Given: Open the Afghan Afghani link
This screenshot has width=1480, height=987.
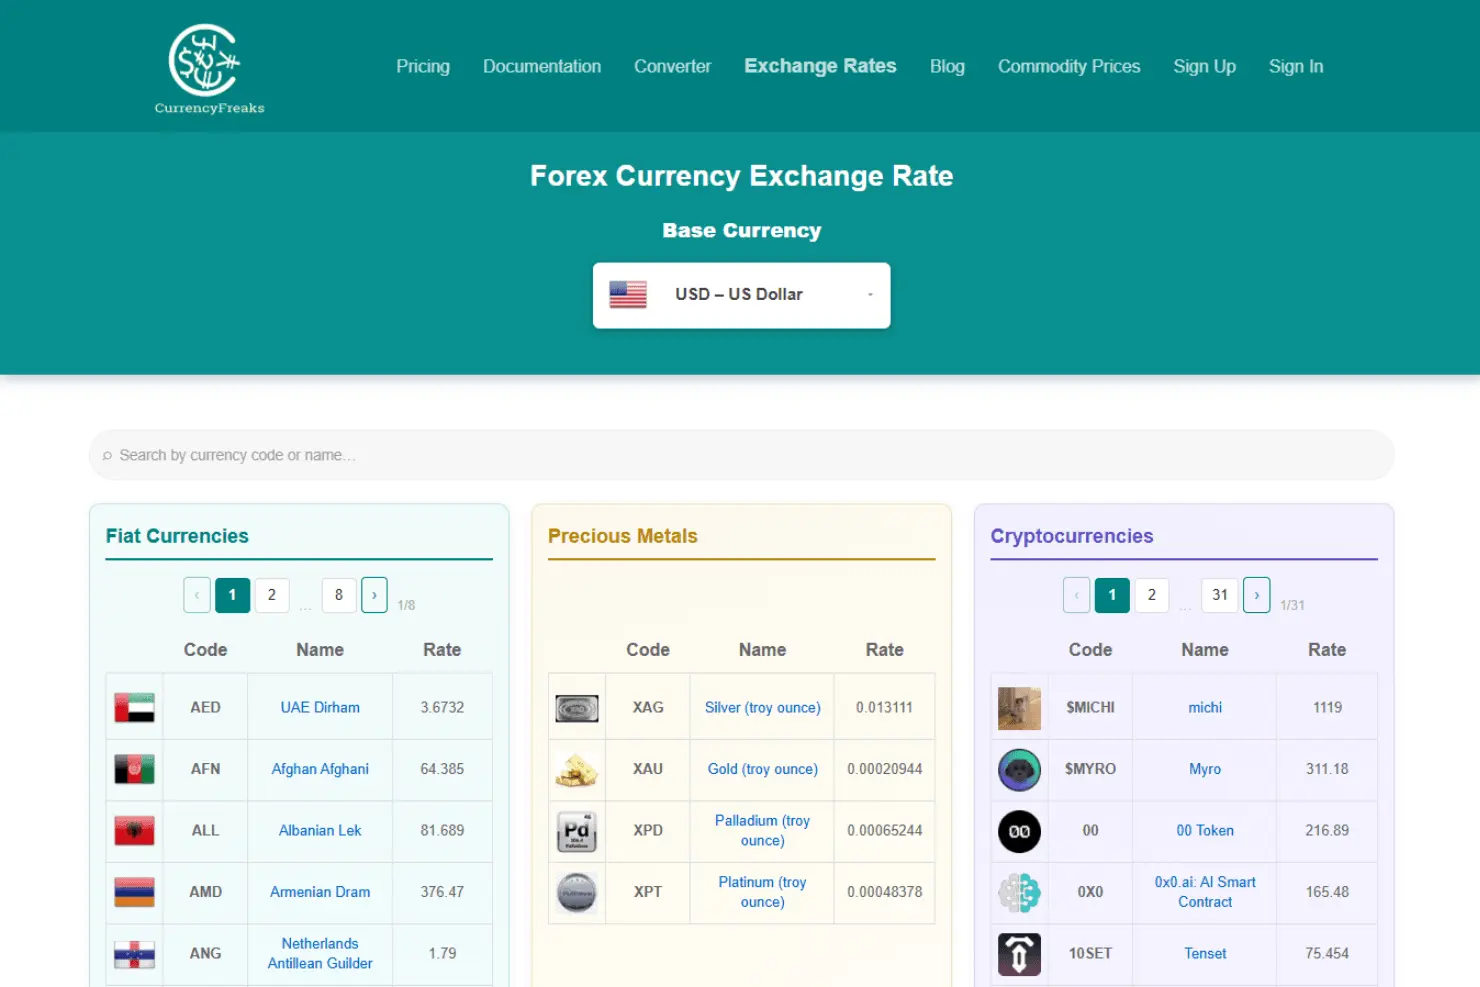Looking at the screenshot, I should coord(320,769).
